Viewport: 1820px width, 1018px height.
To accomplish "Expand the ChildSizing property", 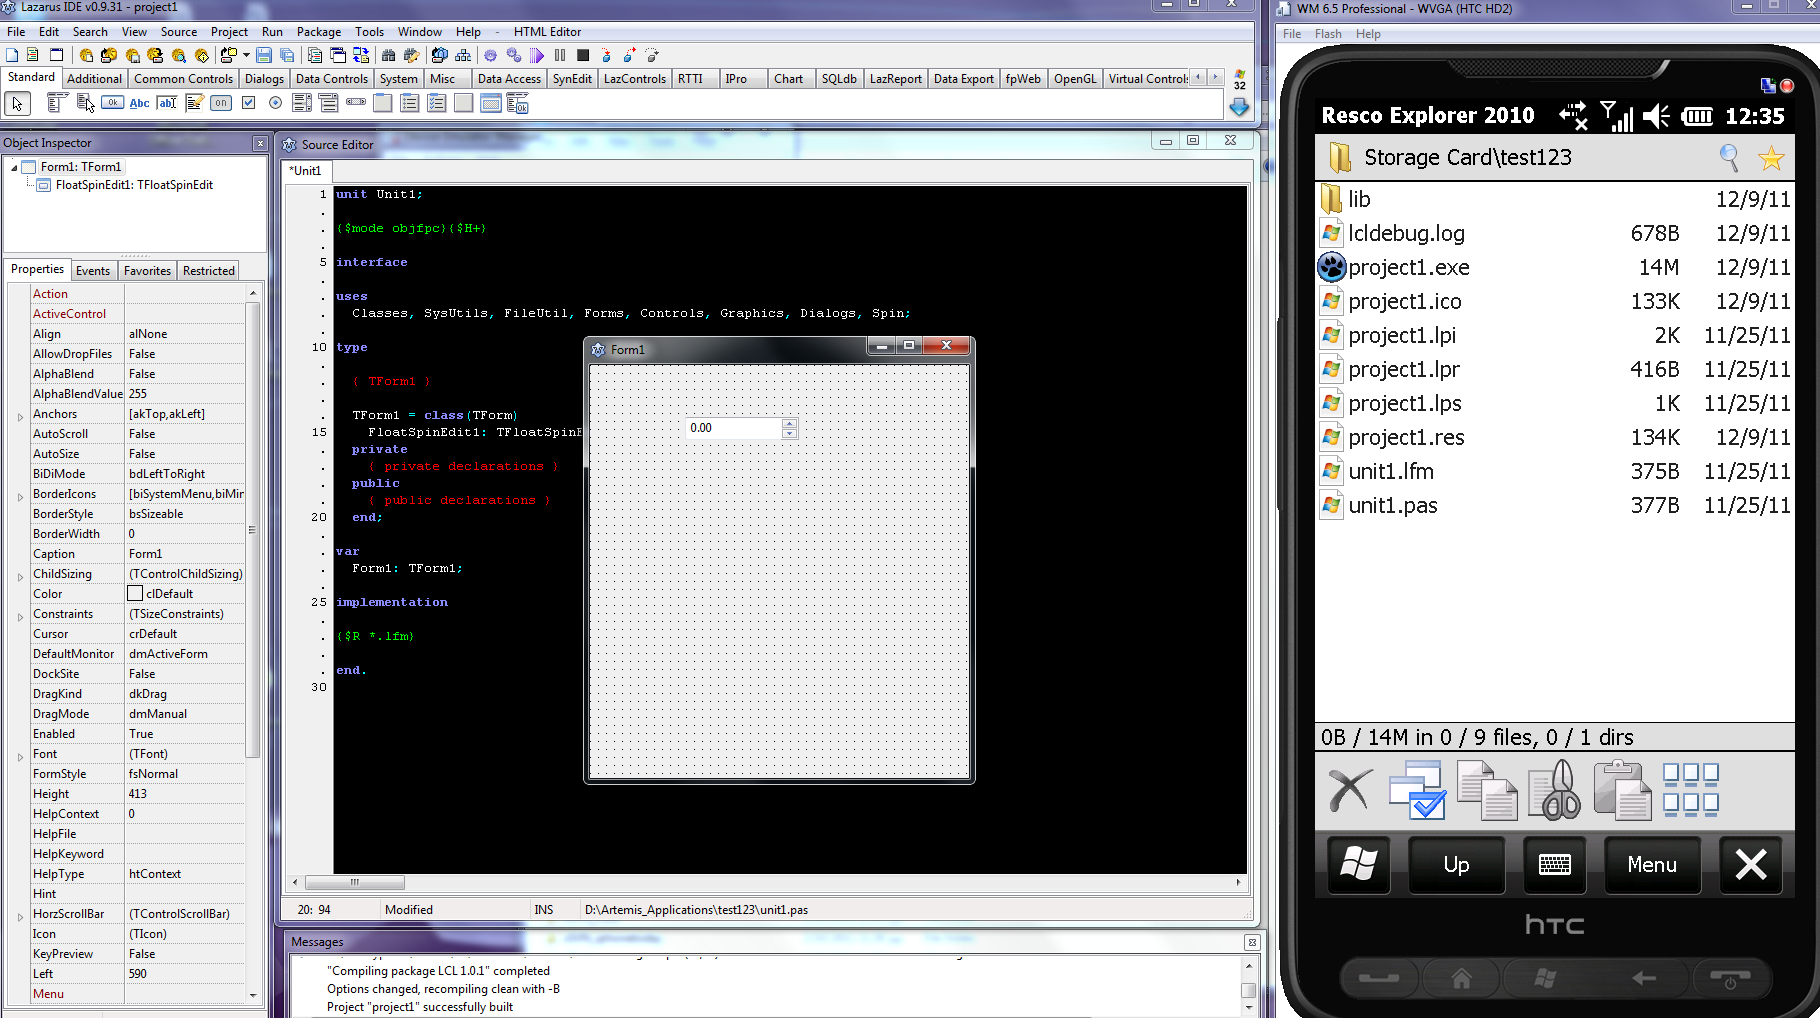I will point(20,576).
